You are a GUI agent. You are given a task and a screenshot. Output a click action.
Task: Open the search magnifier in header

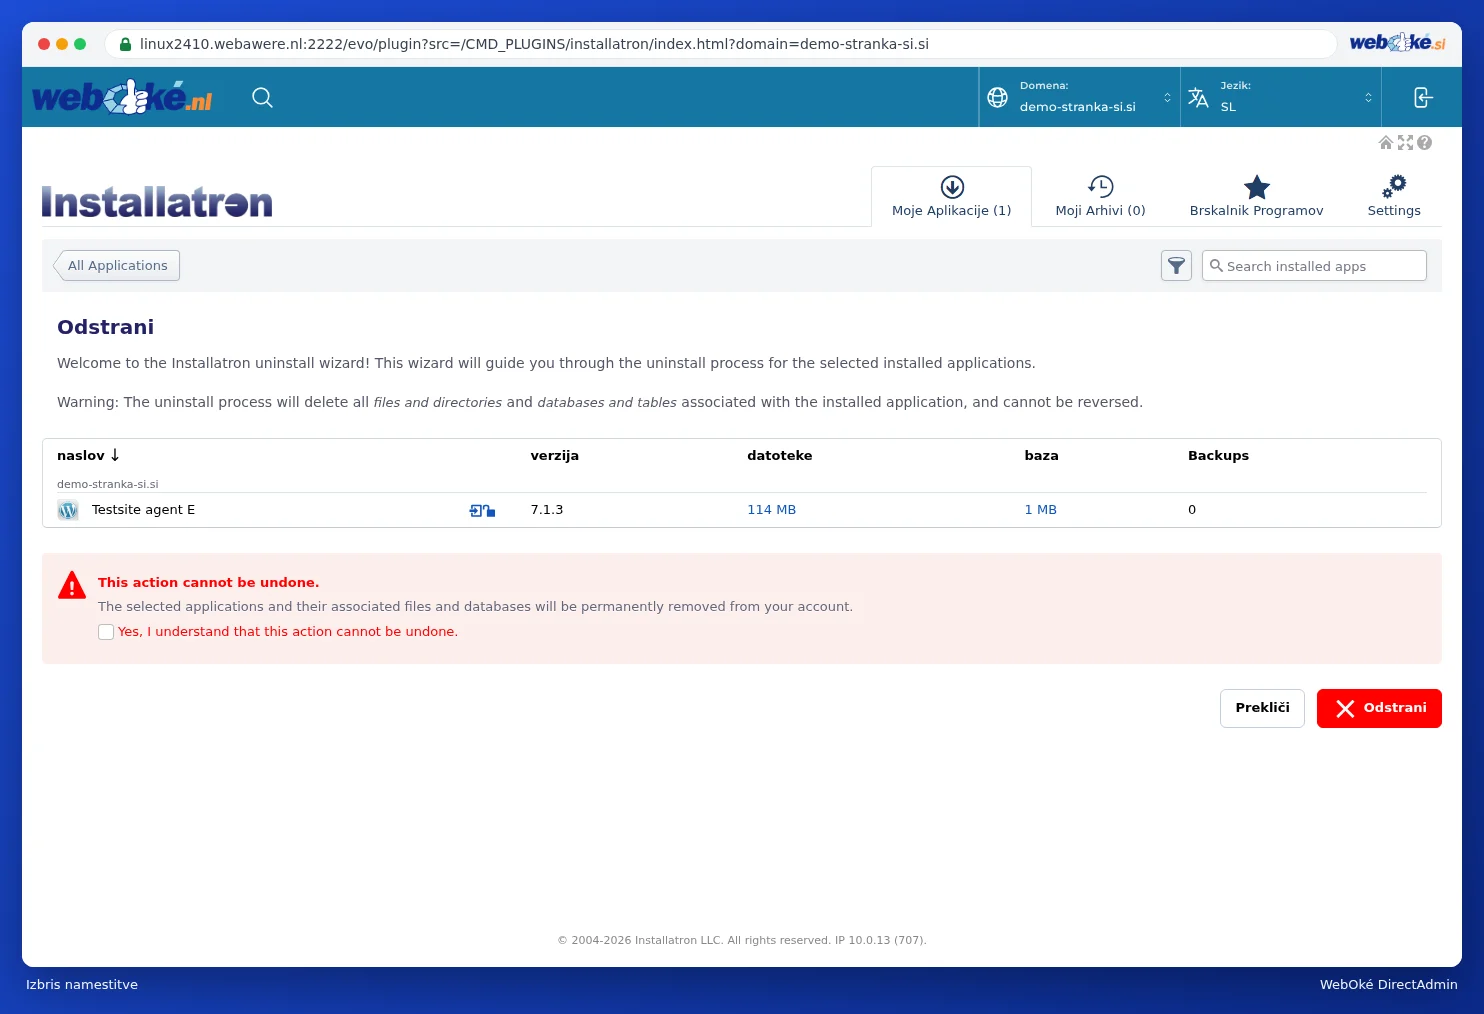pyautogui.click(x=262, y=97)
